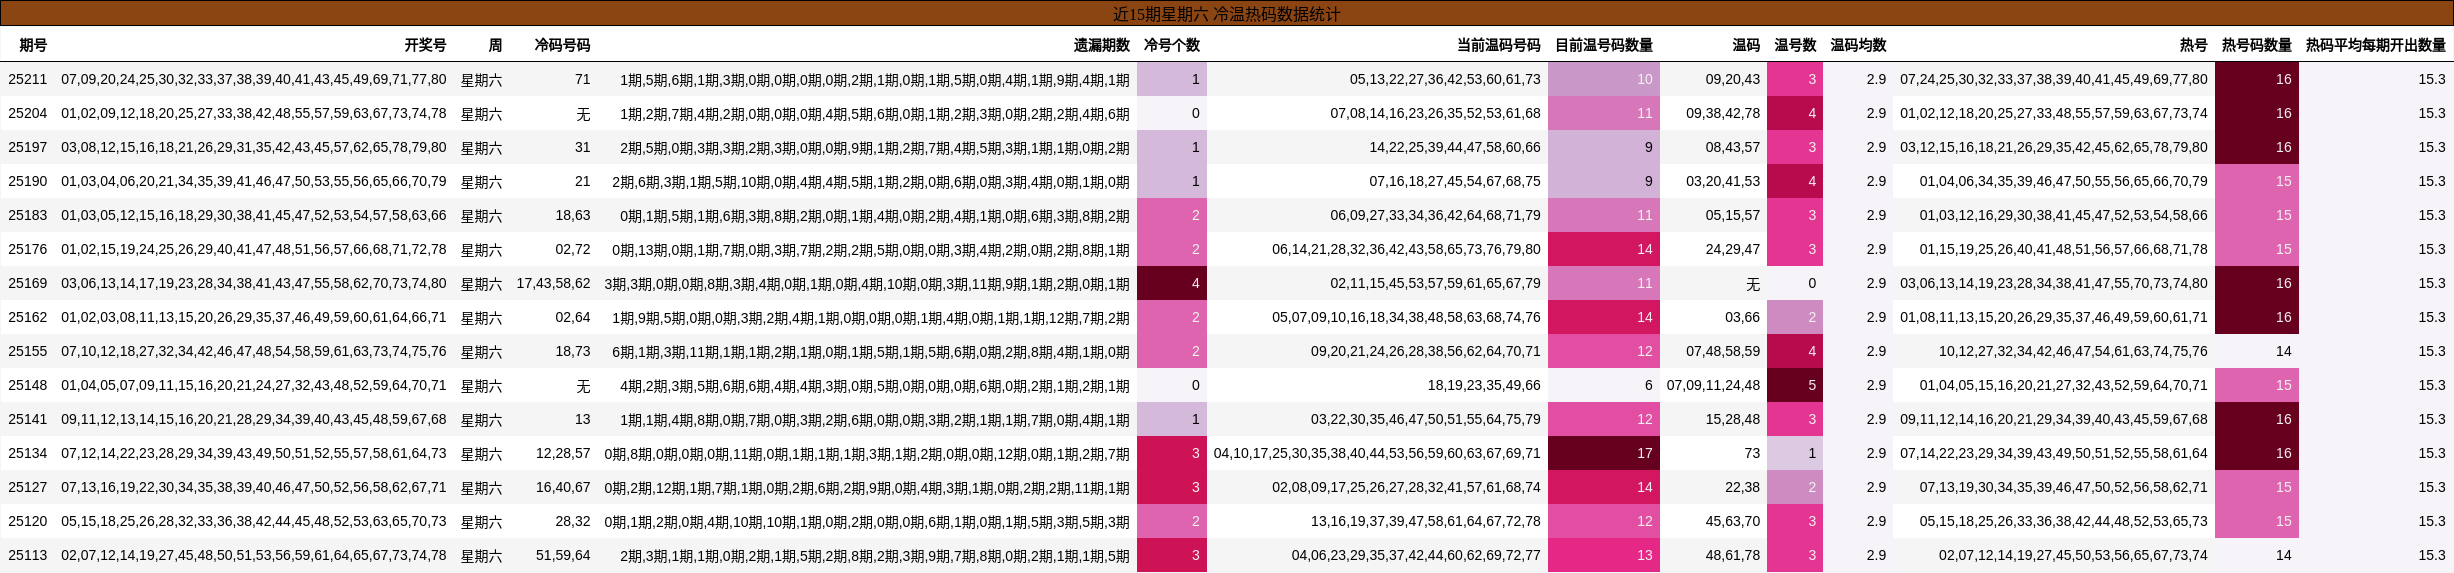Click hot count cell 14 in row 25113
This screenshot has width=2454, height=573.
2257,555
